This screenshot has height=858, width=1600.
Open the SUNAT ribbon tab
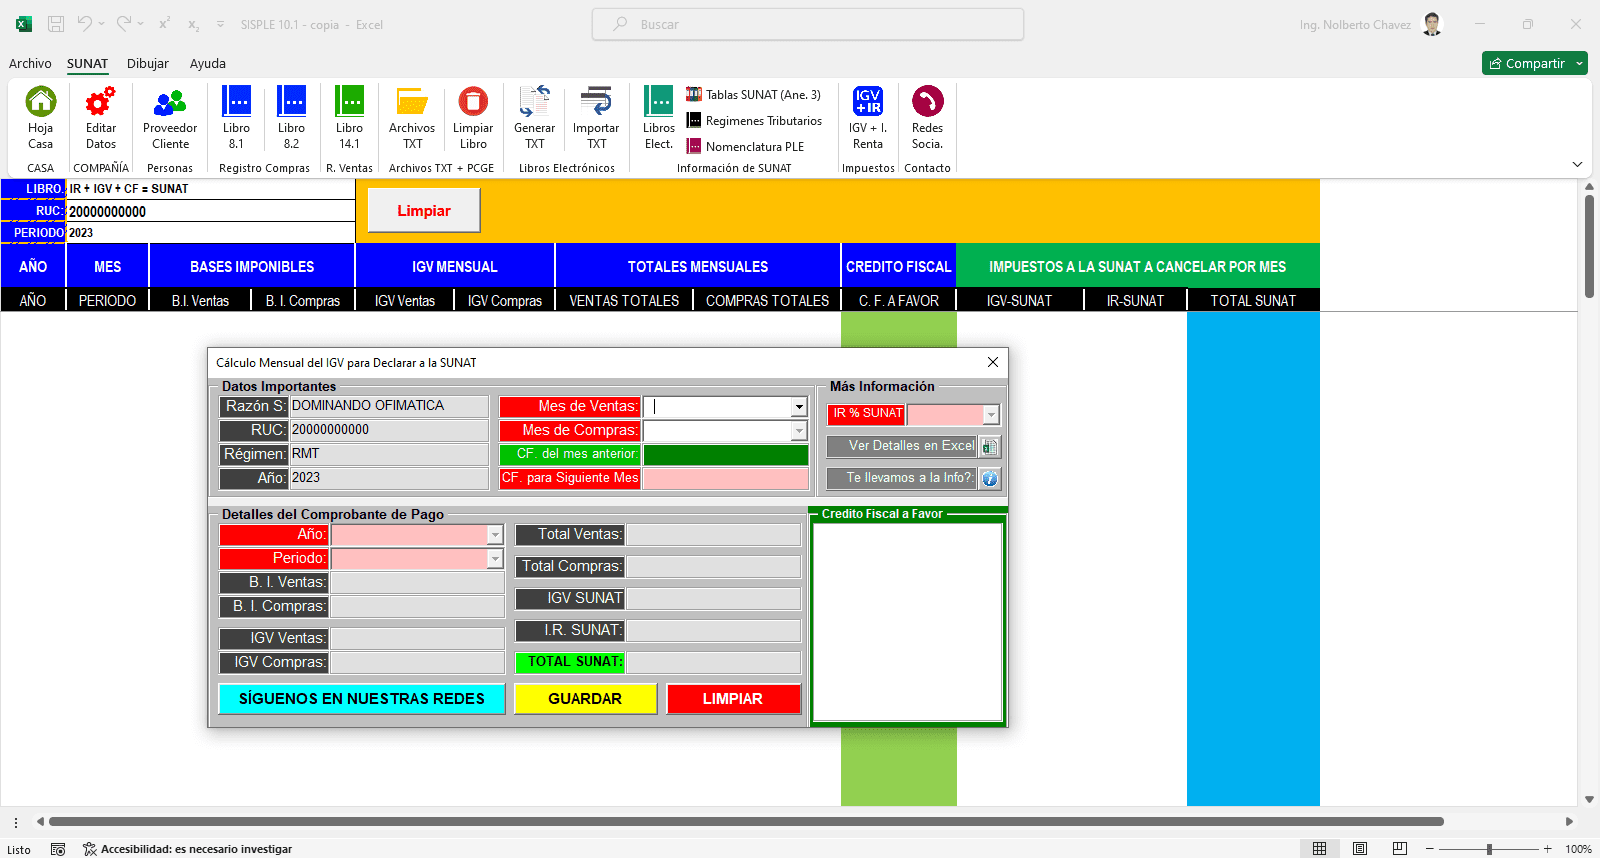(x=88, y=63)
